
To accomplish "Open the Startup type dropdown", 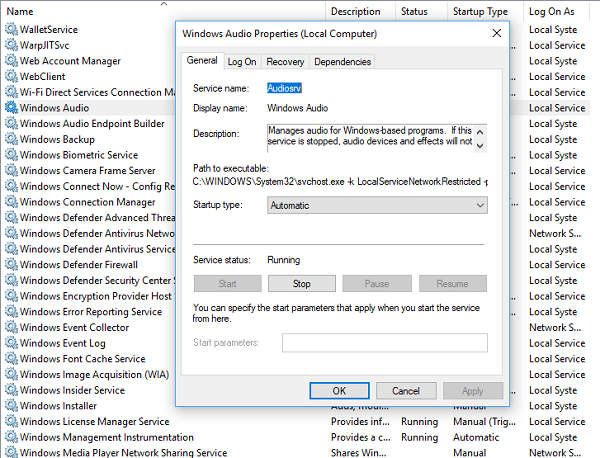I will (x=377, y=205).
